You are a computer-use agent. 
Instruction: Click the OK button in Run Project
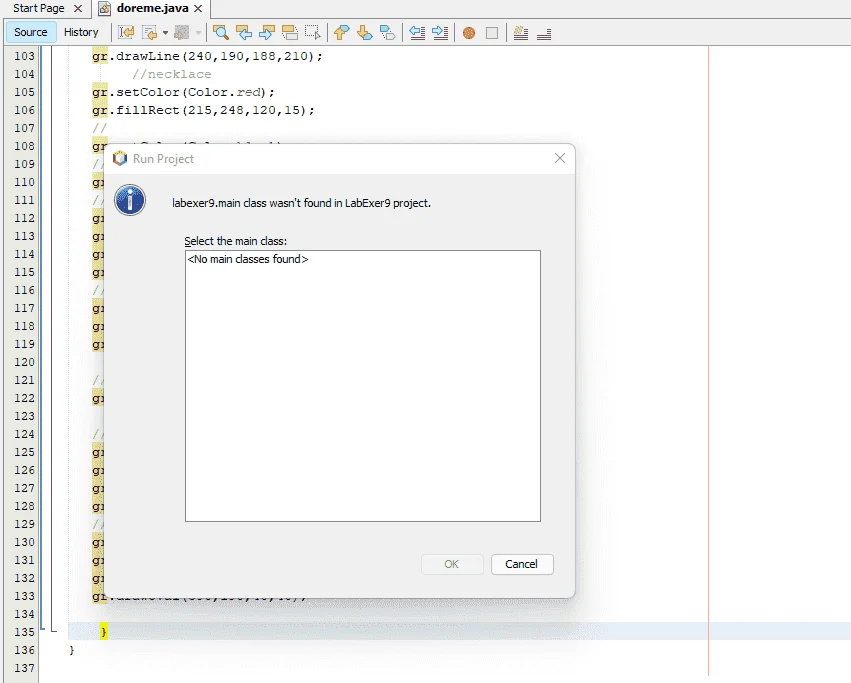click(452, 564)
